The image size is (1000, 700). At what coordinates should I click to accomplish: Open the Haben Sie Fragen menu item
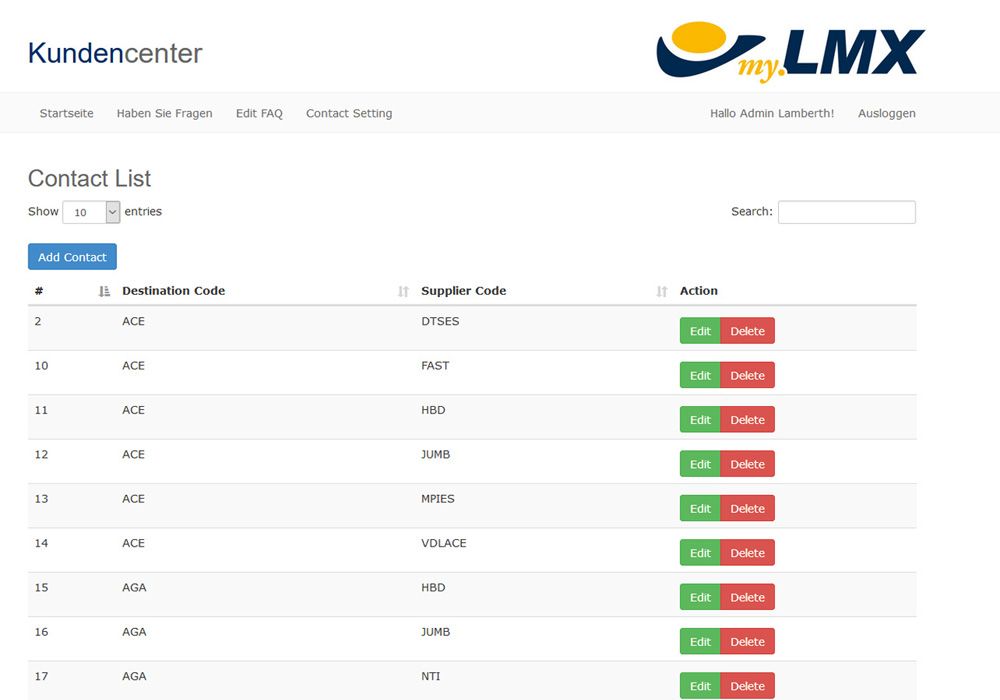click(x=164, y=114)
